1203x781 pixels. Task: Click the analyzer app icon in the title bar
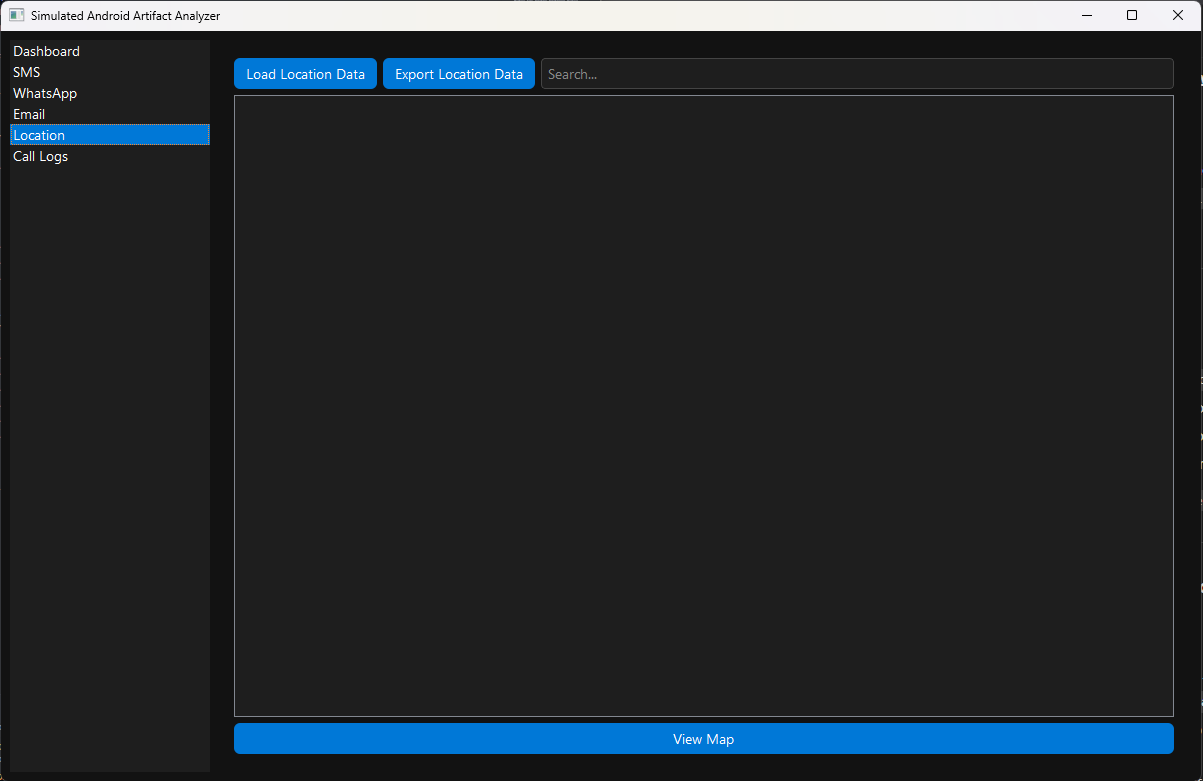click(x=14, y=15)
